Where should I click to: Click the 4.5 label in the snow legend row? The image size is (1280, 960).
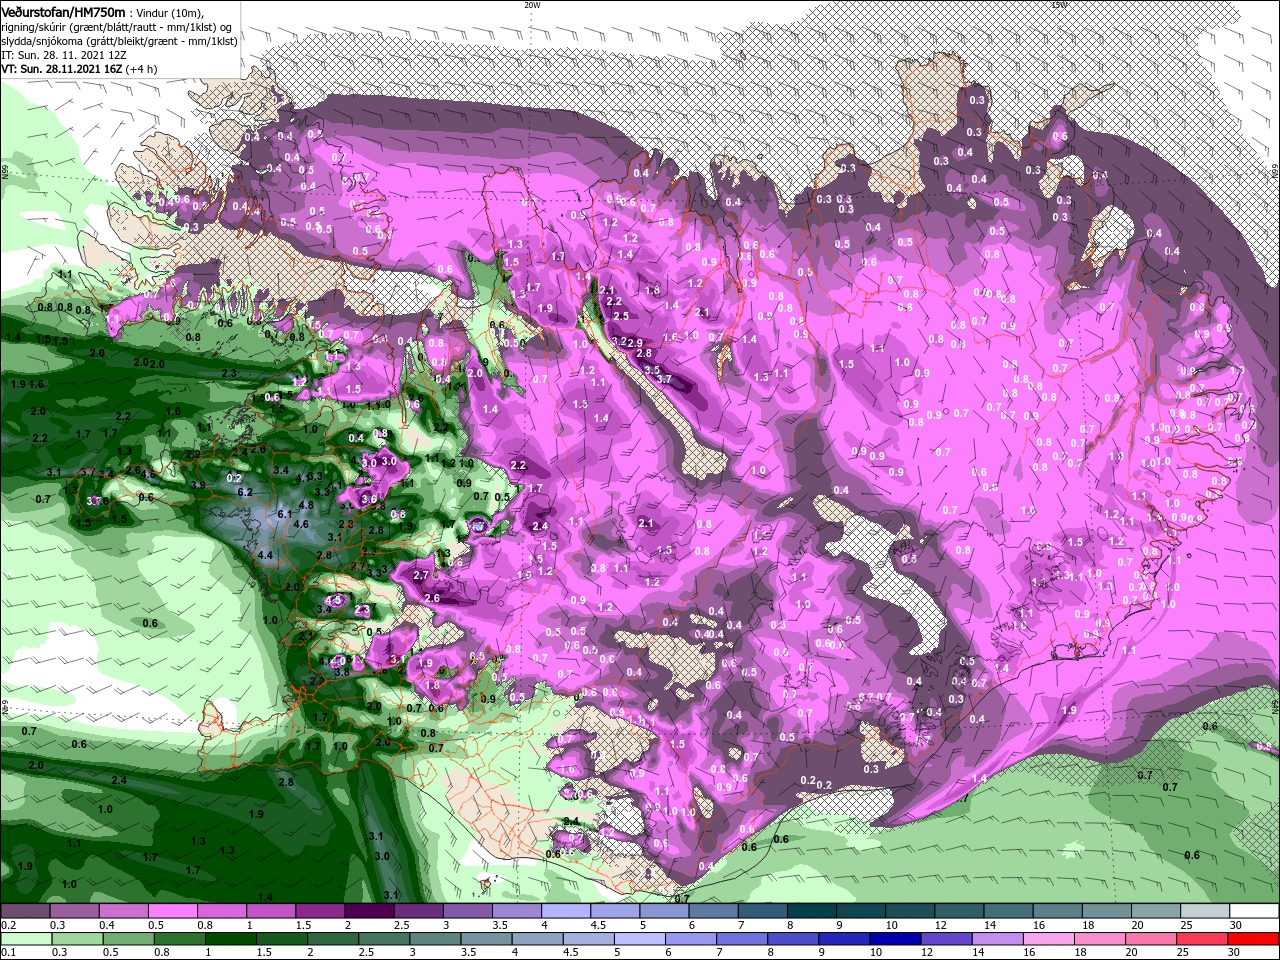pos(598,925)
